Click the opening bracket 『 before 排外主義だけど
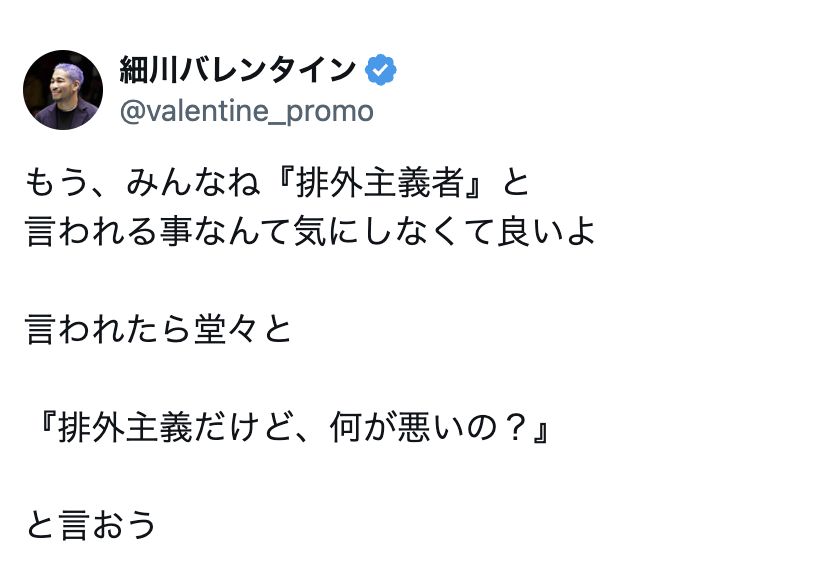Image resolution: width=834 pixels, height=580 pixels. click(x=46, y=427)
